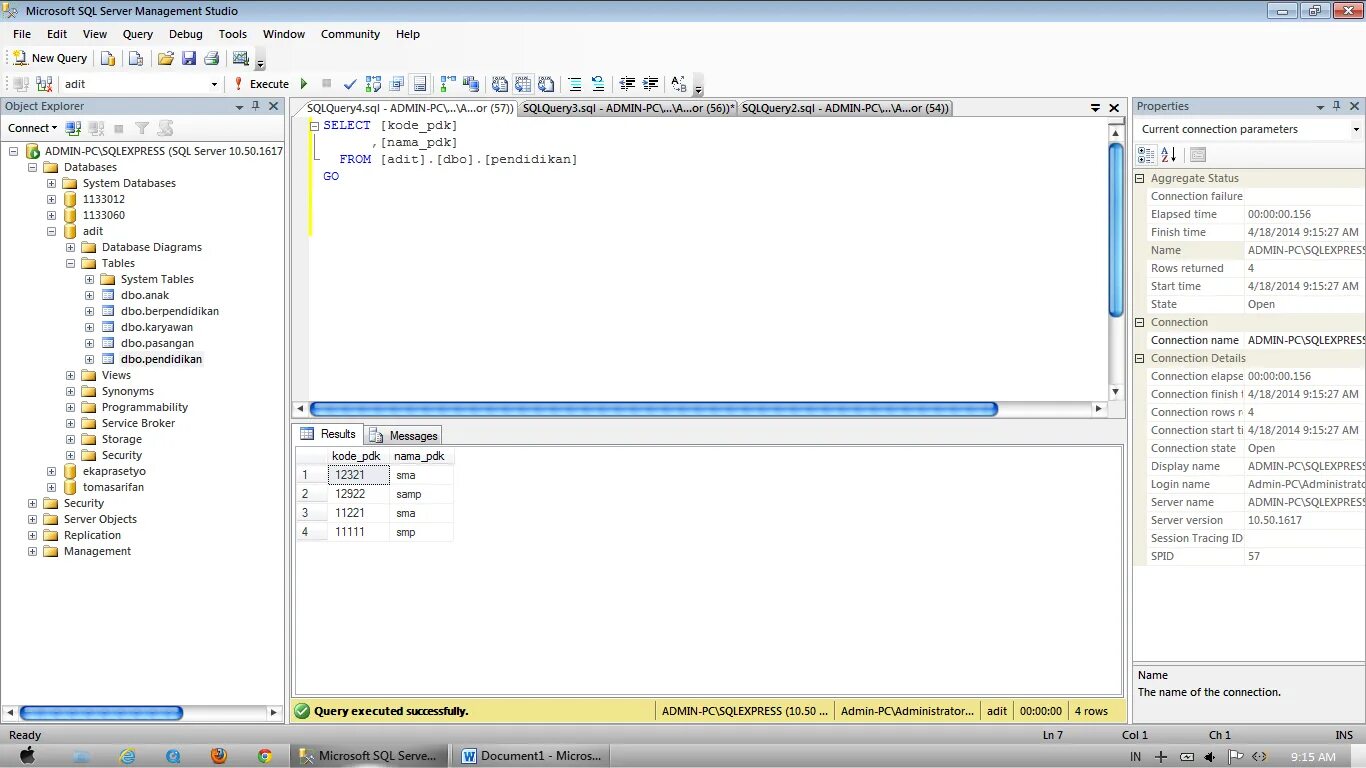Launch Chrome from the taskbar
Image resolution: width=1366 pixels, height=768 pixels.
click(264, 756)
